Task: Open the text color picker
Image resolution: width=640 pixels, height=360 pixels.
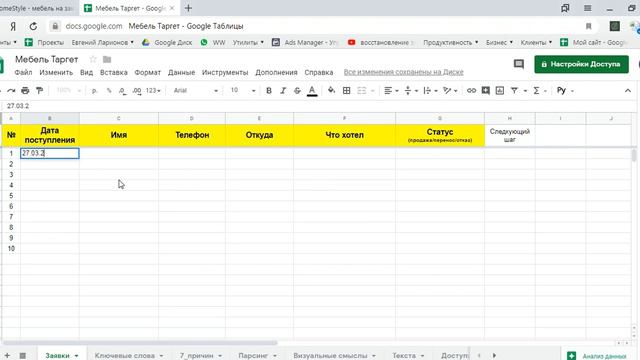Action: pyautogui.click(x=312, y=91)
